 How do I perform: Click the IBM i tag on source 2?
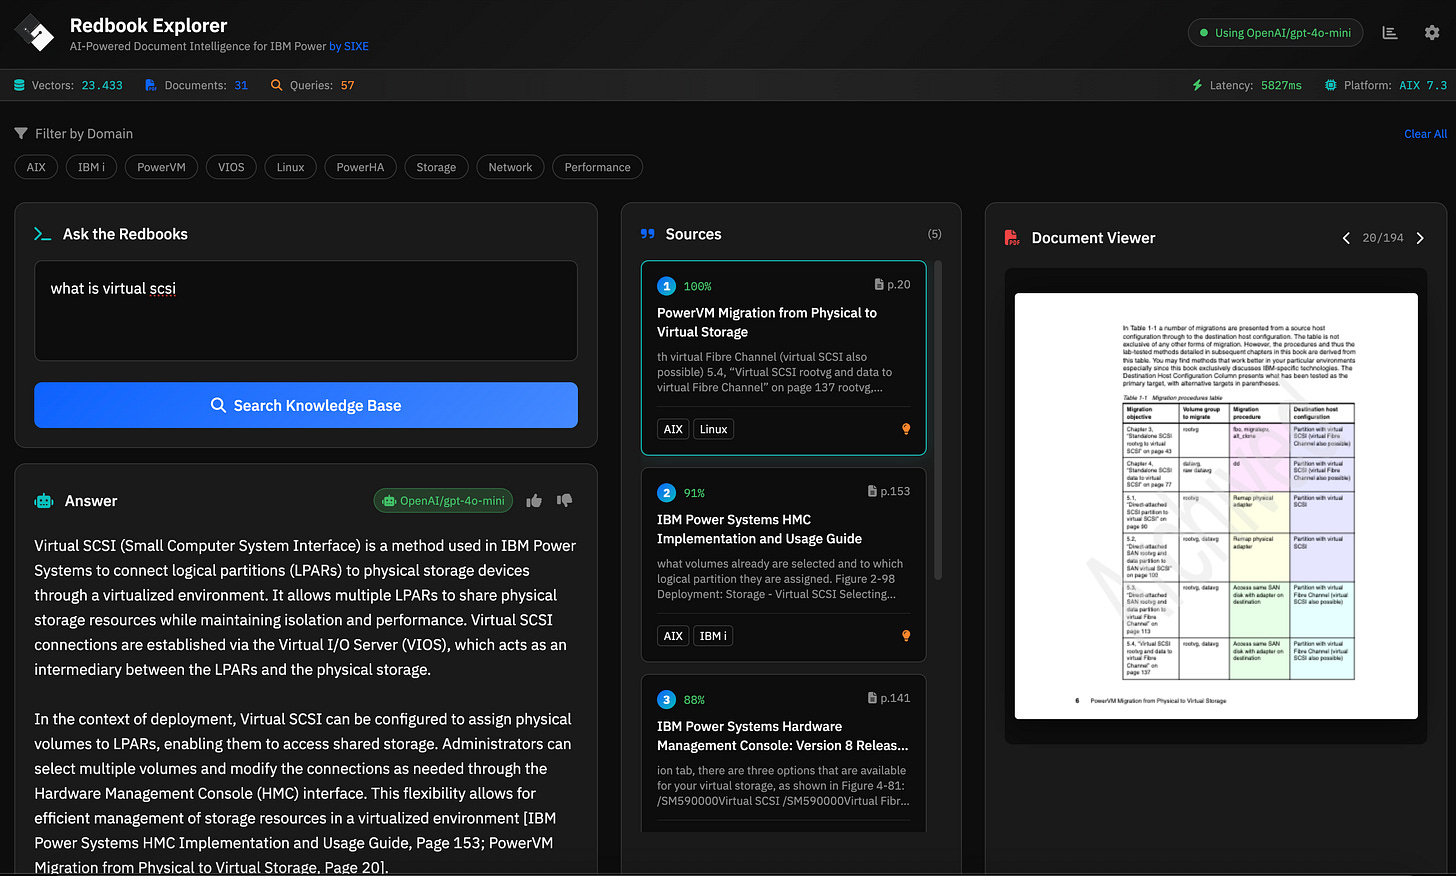pyautogui.click(x=713, y=636)
